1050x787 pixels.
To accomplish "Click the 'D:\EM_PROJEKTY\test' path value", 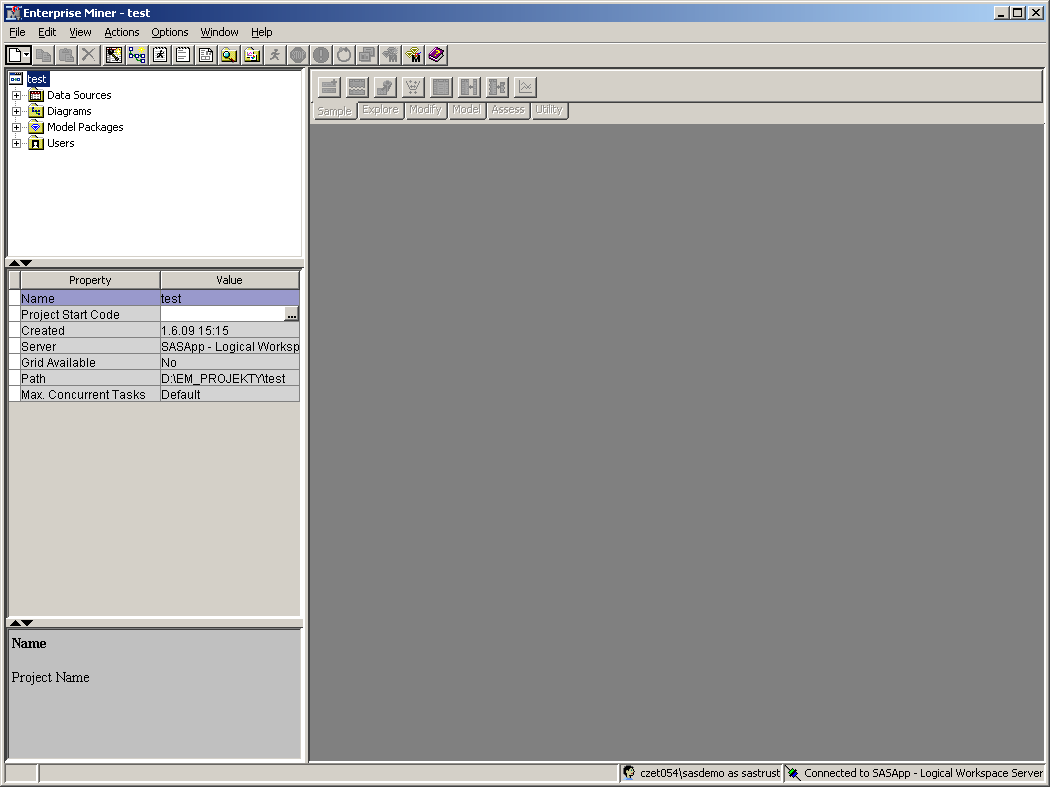I will click(223, 378).
